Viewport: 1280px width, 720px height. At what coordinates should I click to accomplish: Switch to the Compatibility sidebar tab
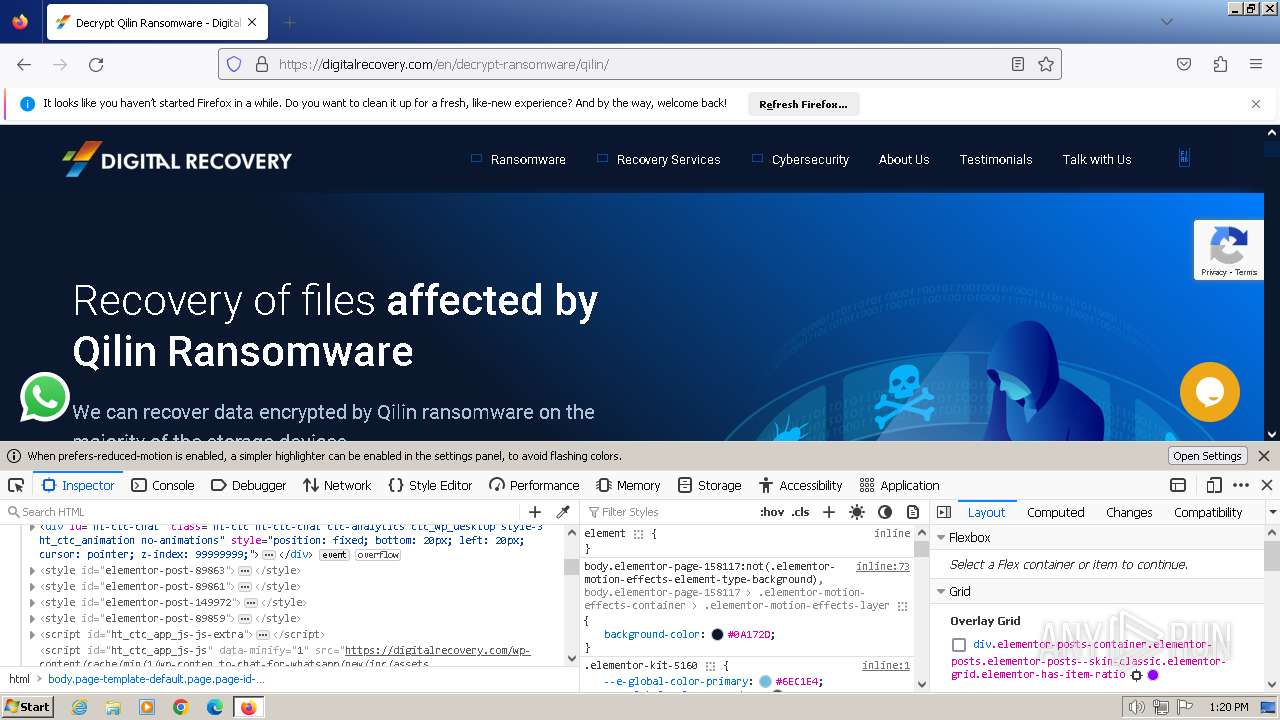(x=1208, y=512)
